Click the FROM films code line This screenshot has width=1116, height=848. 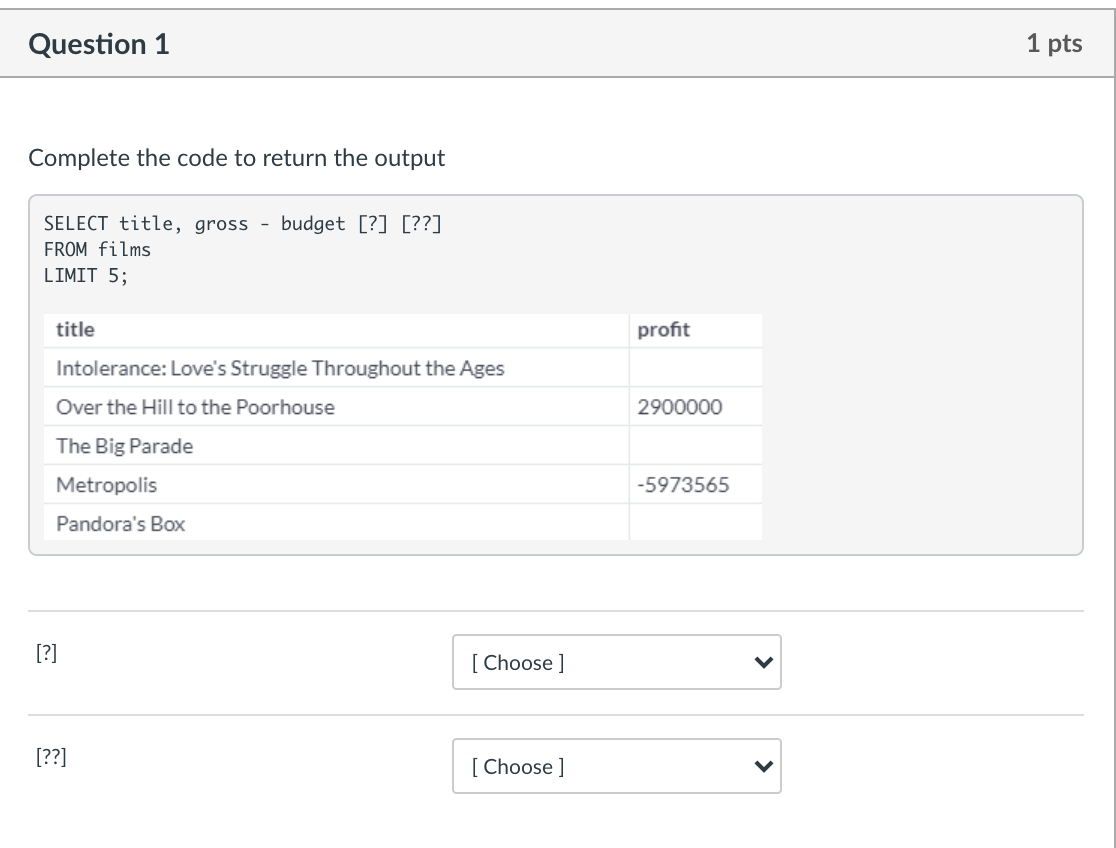97,250
